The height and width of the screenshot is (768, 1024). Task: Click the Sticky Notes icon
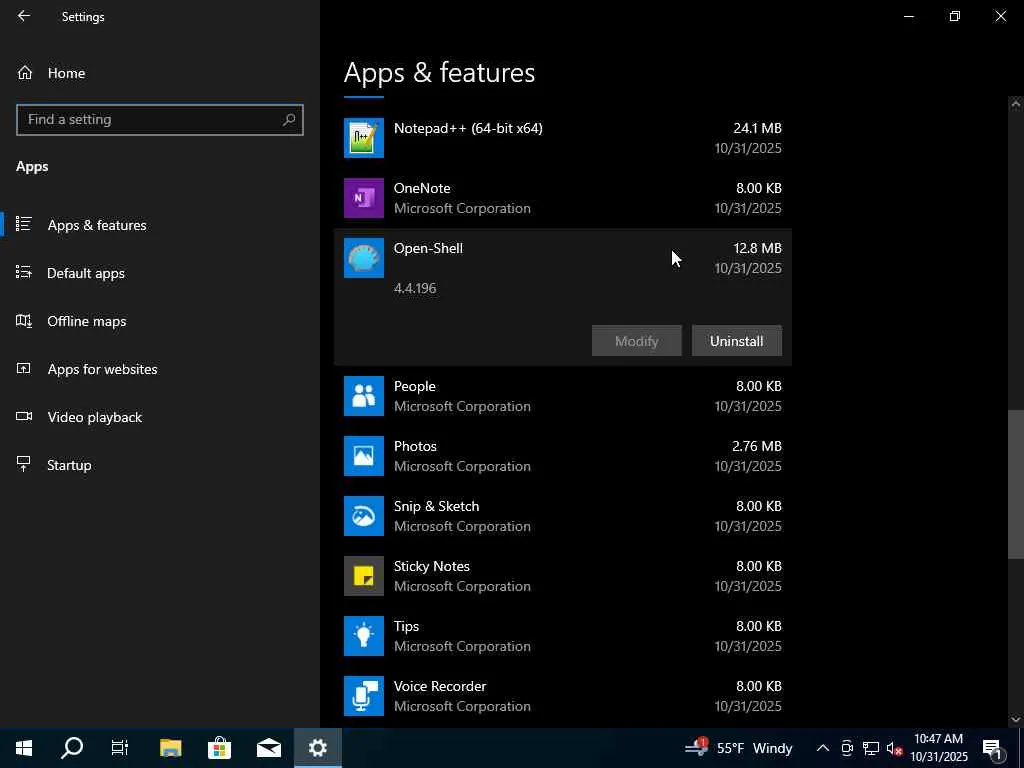pyautogui.click(x=364, y=576)
